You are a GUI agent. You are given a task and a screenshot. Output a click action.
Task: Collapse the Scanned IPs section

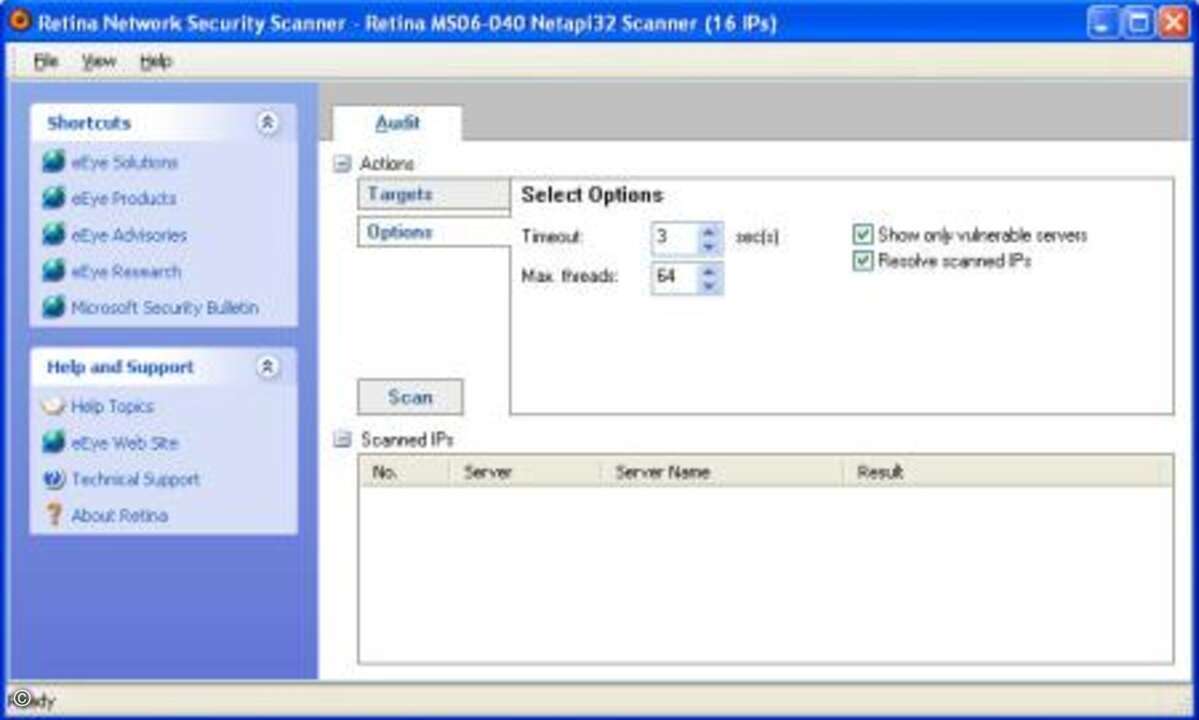pos(342,439)
